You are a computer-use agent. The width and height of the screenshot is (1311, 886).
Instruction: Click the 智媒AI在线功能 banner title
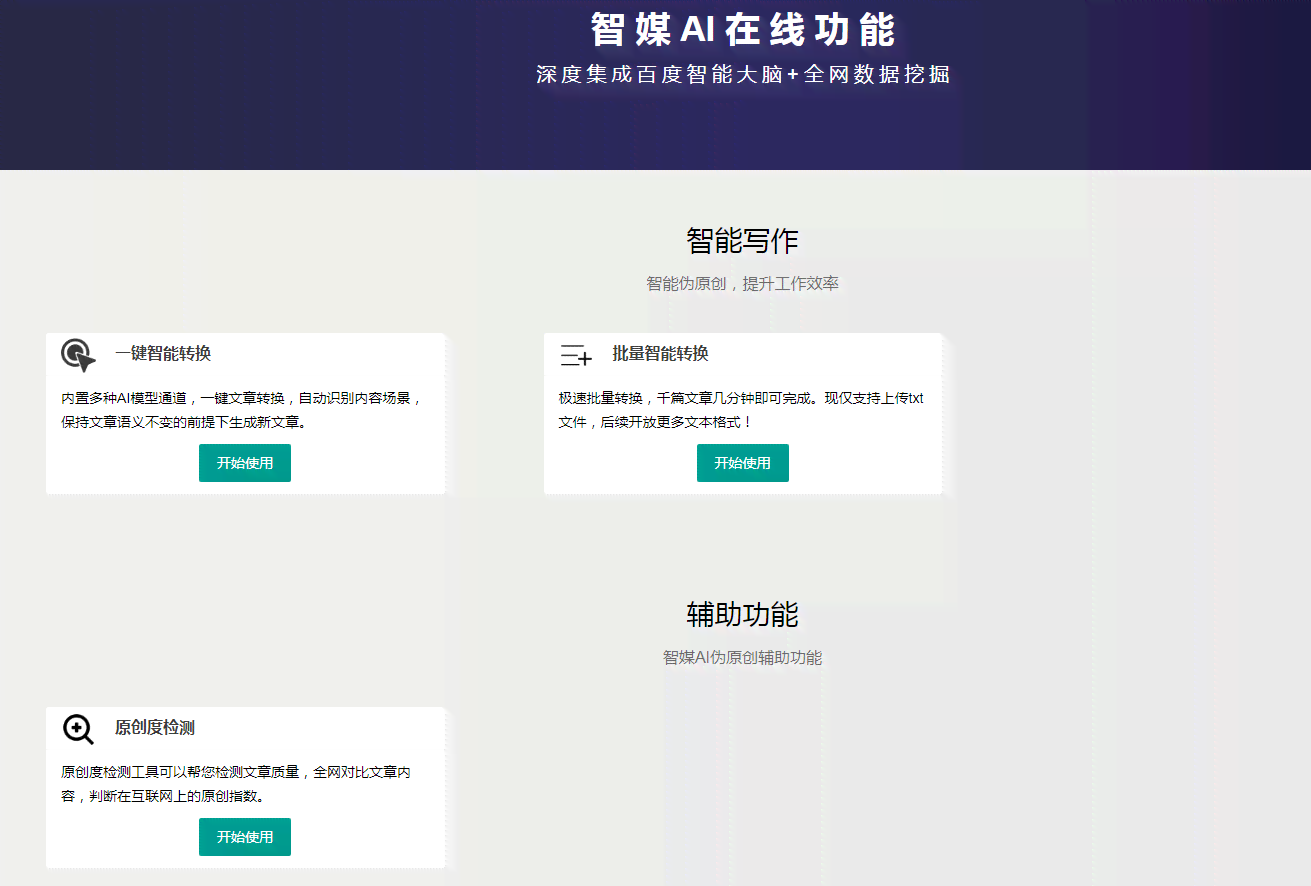tap(742, 30)
